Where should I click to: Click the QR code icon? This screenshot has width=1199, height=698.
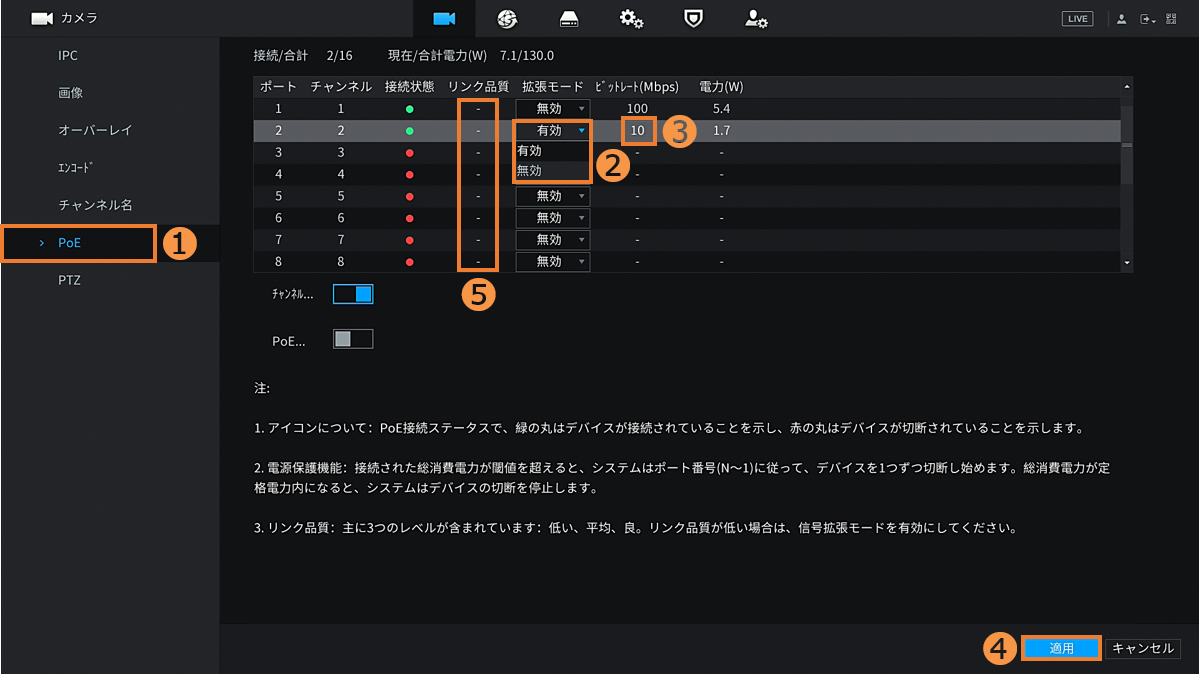click(x=1172, y=19)
